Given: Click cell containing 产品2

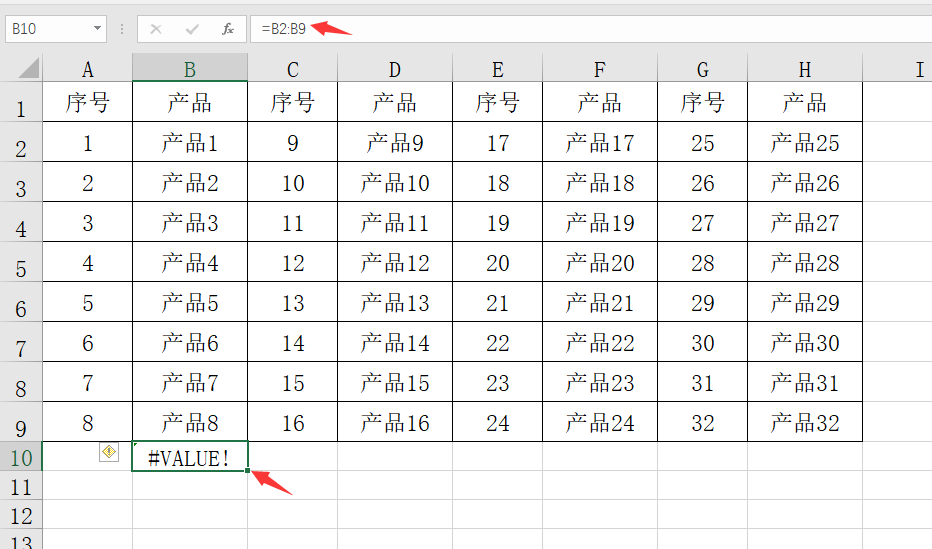Looking at the screenshot, I should click(190, 182).
